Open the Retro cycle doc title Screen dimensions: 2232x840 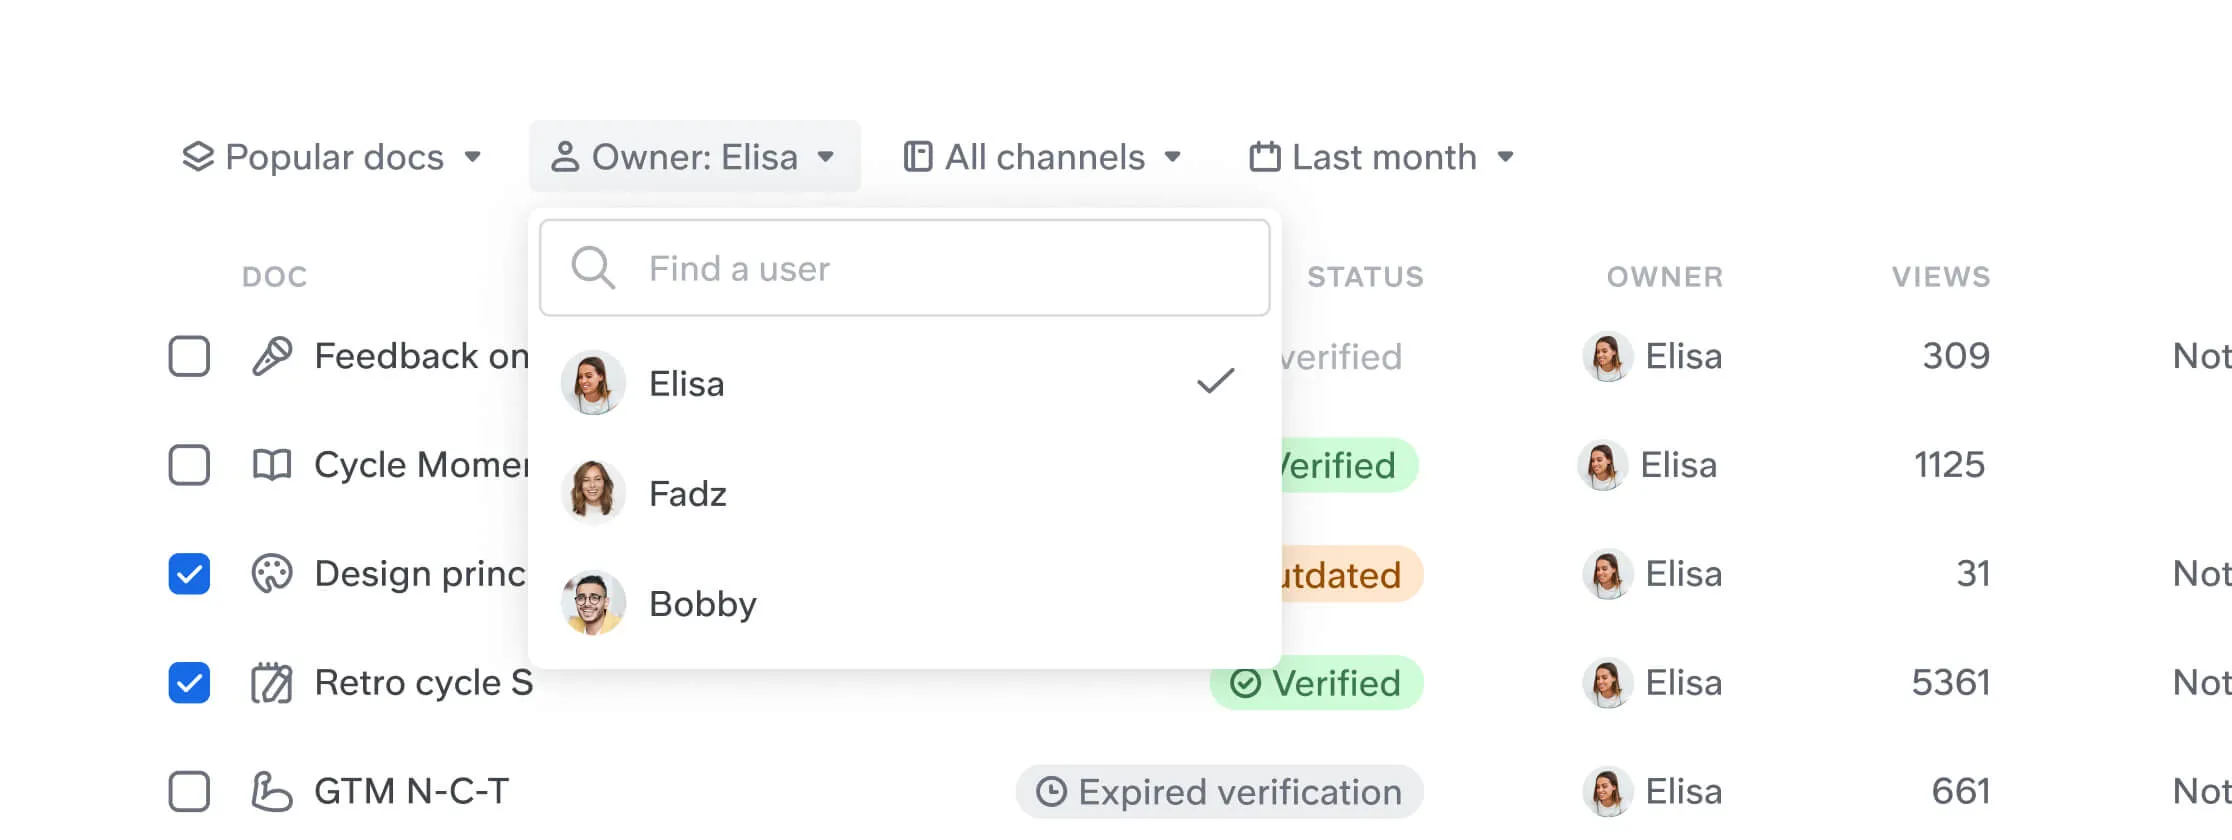423,683
